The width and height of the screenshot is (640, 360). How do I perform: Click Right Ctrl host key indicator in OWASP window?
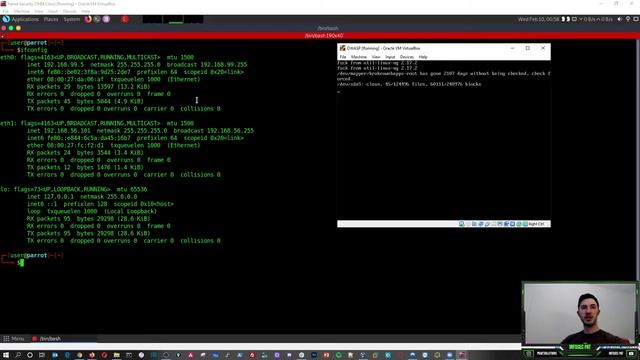(x=536, y=224)
